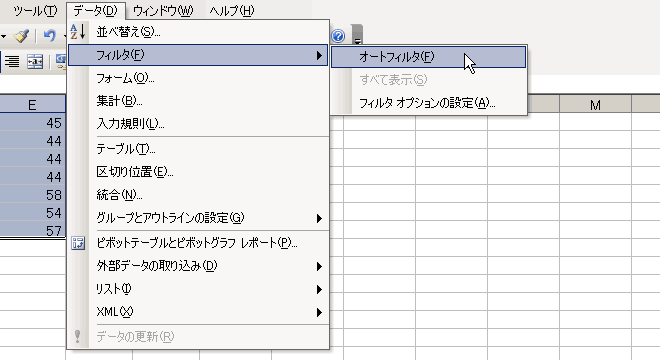Choose 集計(B)... subtotals command

pyautogui.click(x=198, y=101)
